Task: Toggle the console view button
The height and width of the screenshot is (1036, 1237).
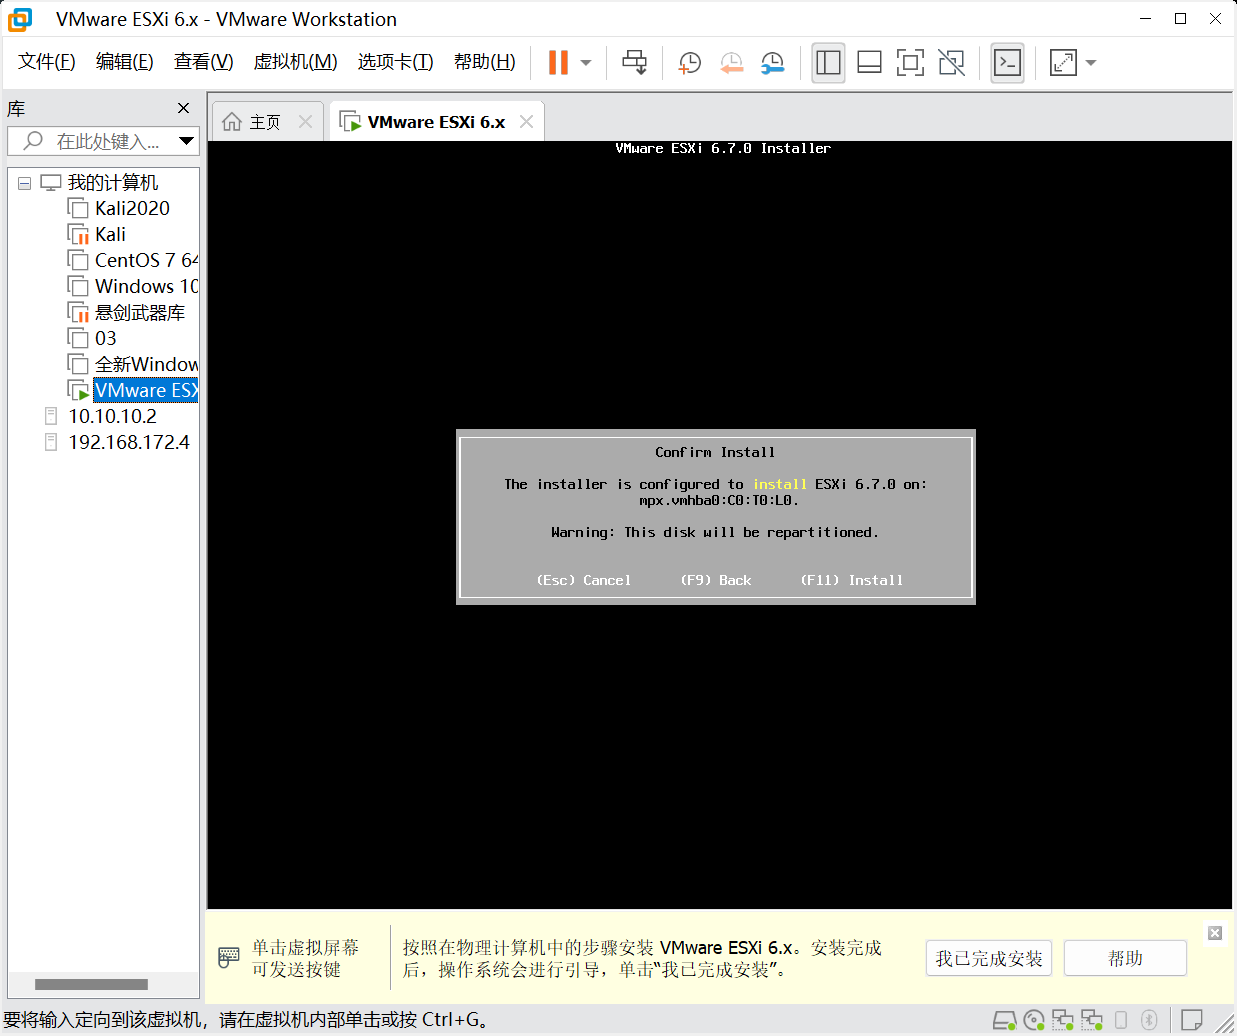Action: coord(1007,63)
